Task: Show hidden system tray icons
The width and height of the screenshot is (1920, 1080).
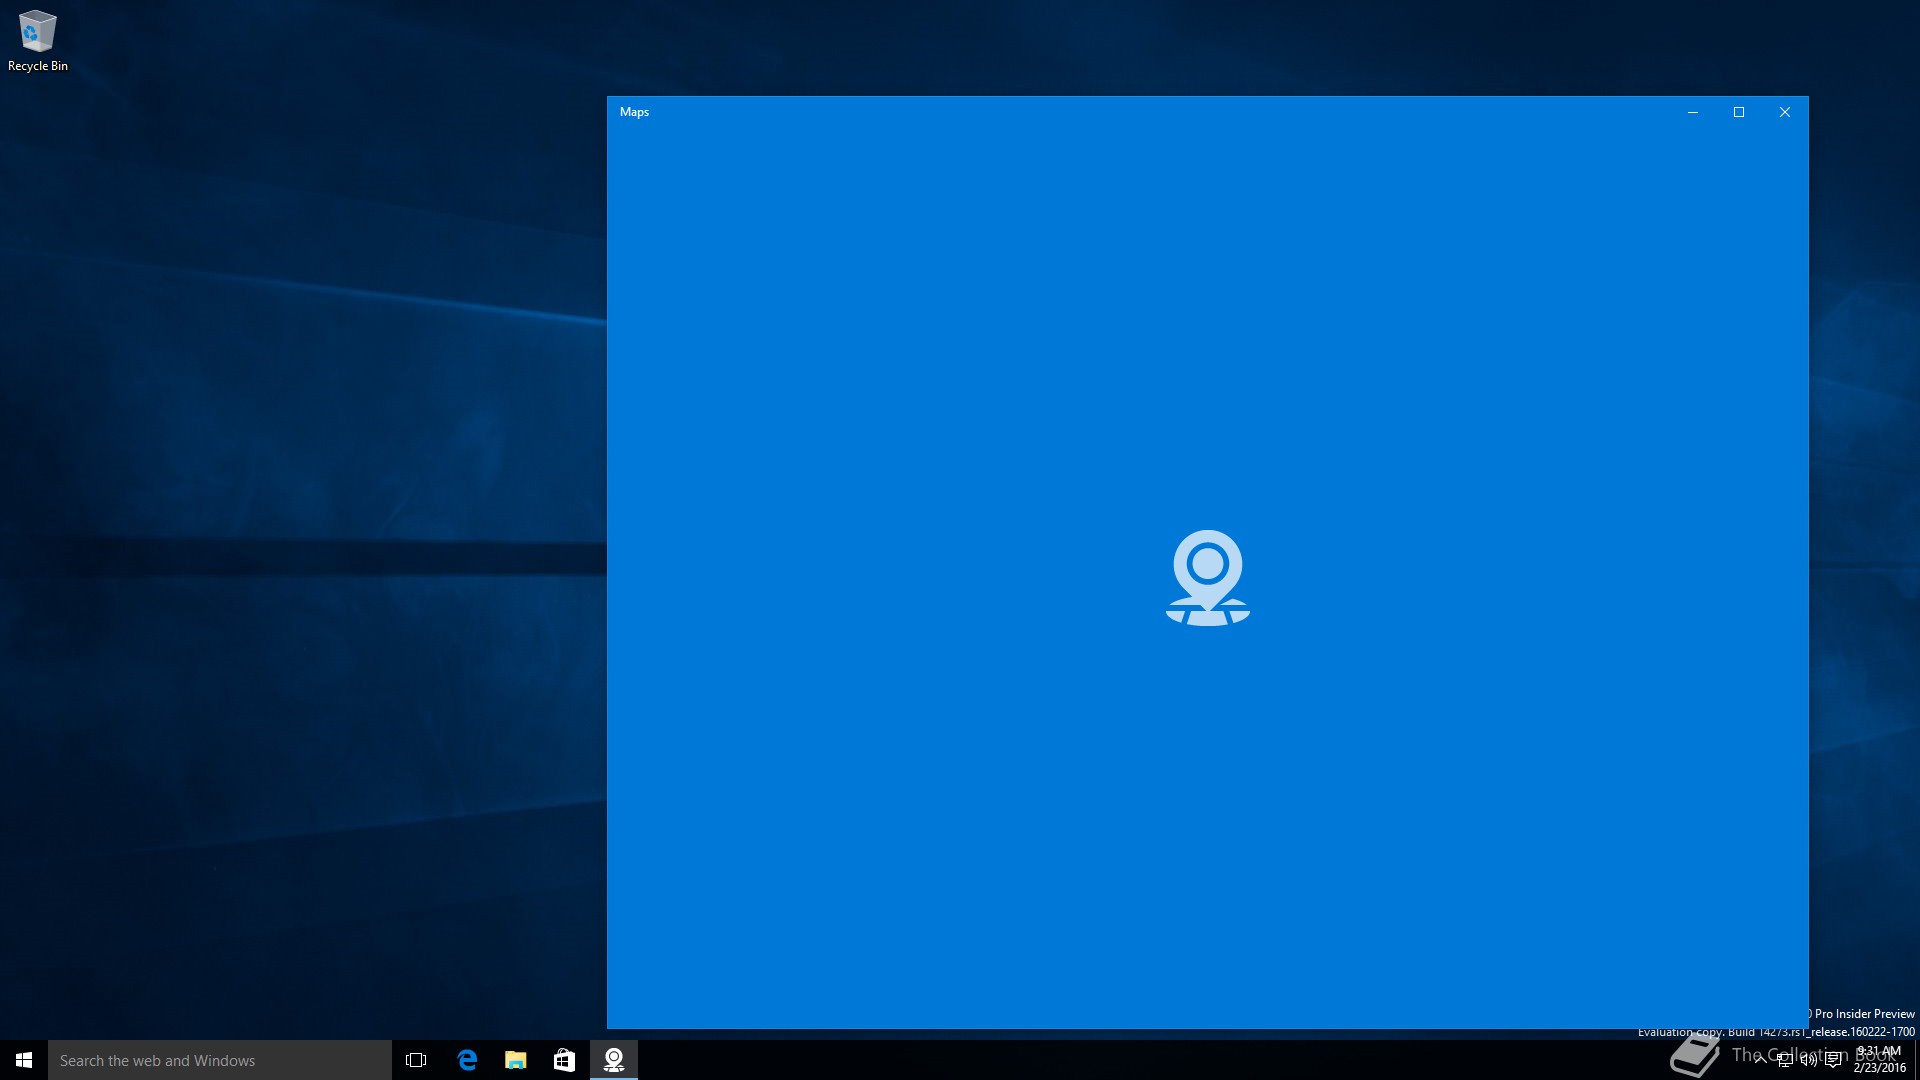Action: pos(1760,1060)
